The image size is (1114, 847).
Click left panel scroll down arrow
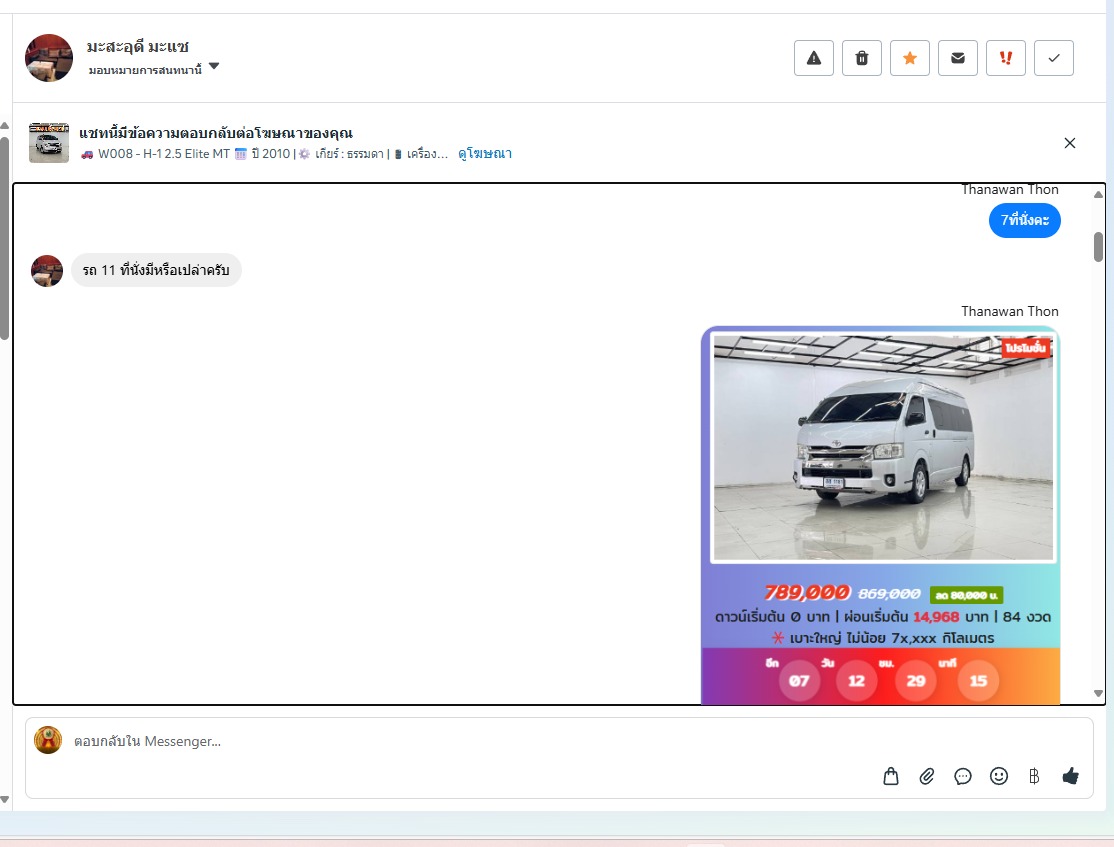(x=4, y=799)
